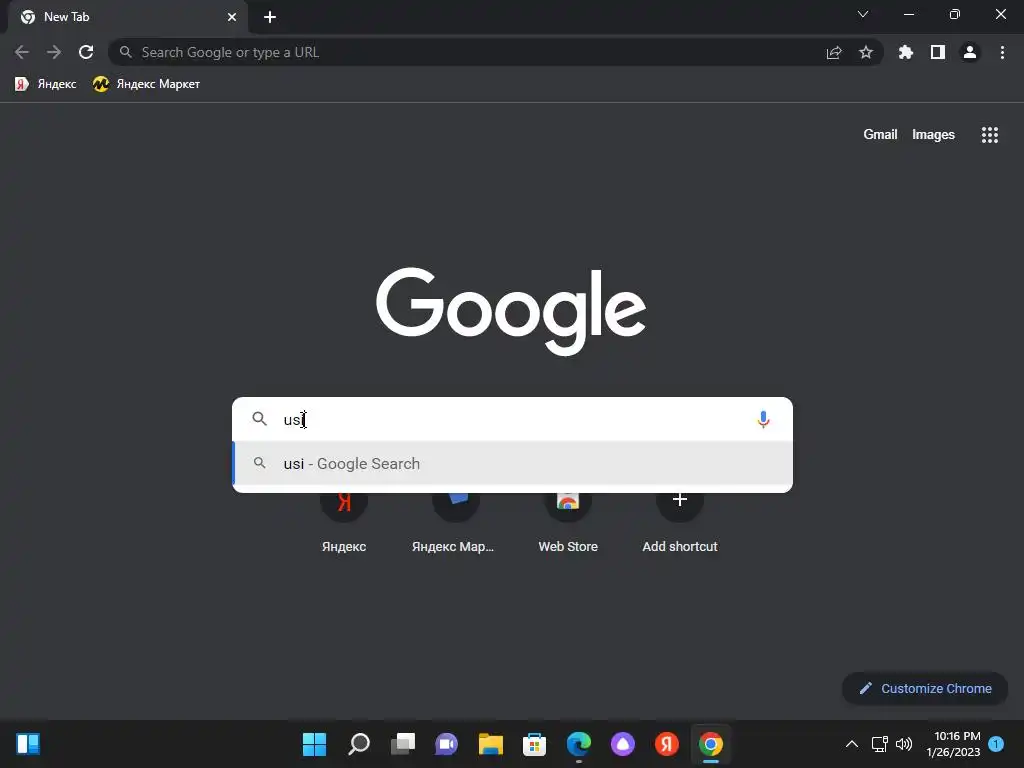Open the Яндекс Маркет bookmark
The width and height of the screenshot is (1024, 768).
pyautogui.click(x=146, y=84)
